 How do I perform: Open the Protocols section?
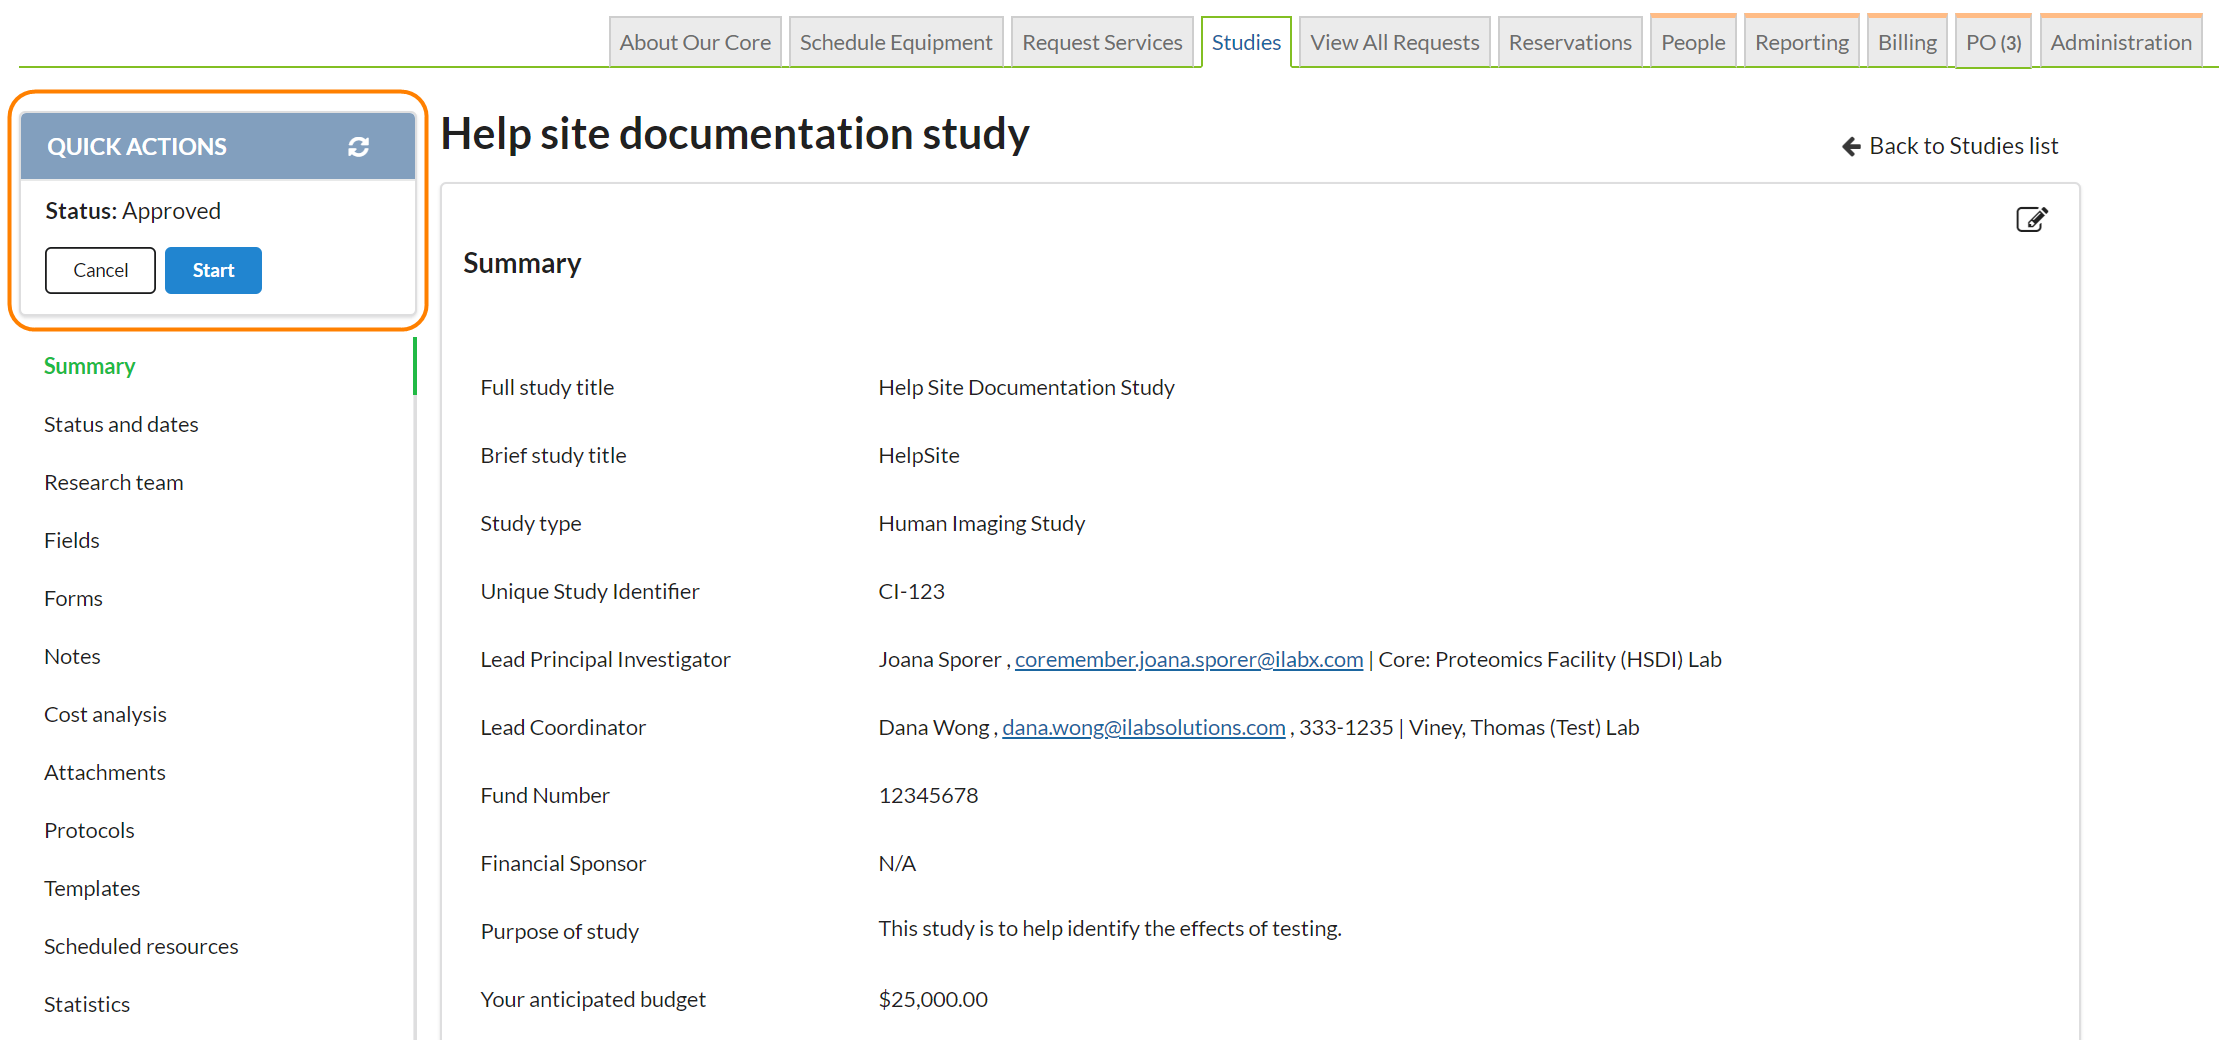(89, 831)
